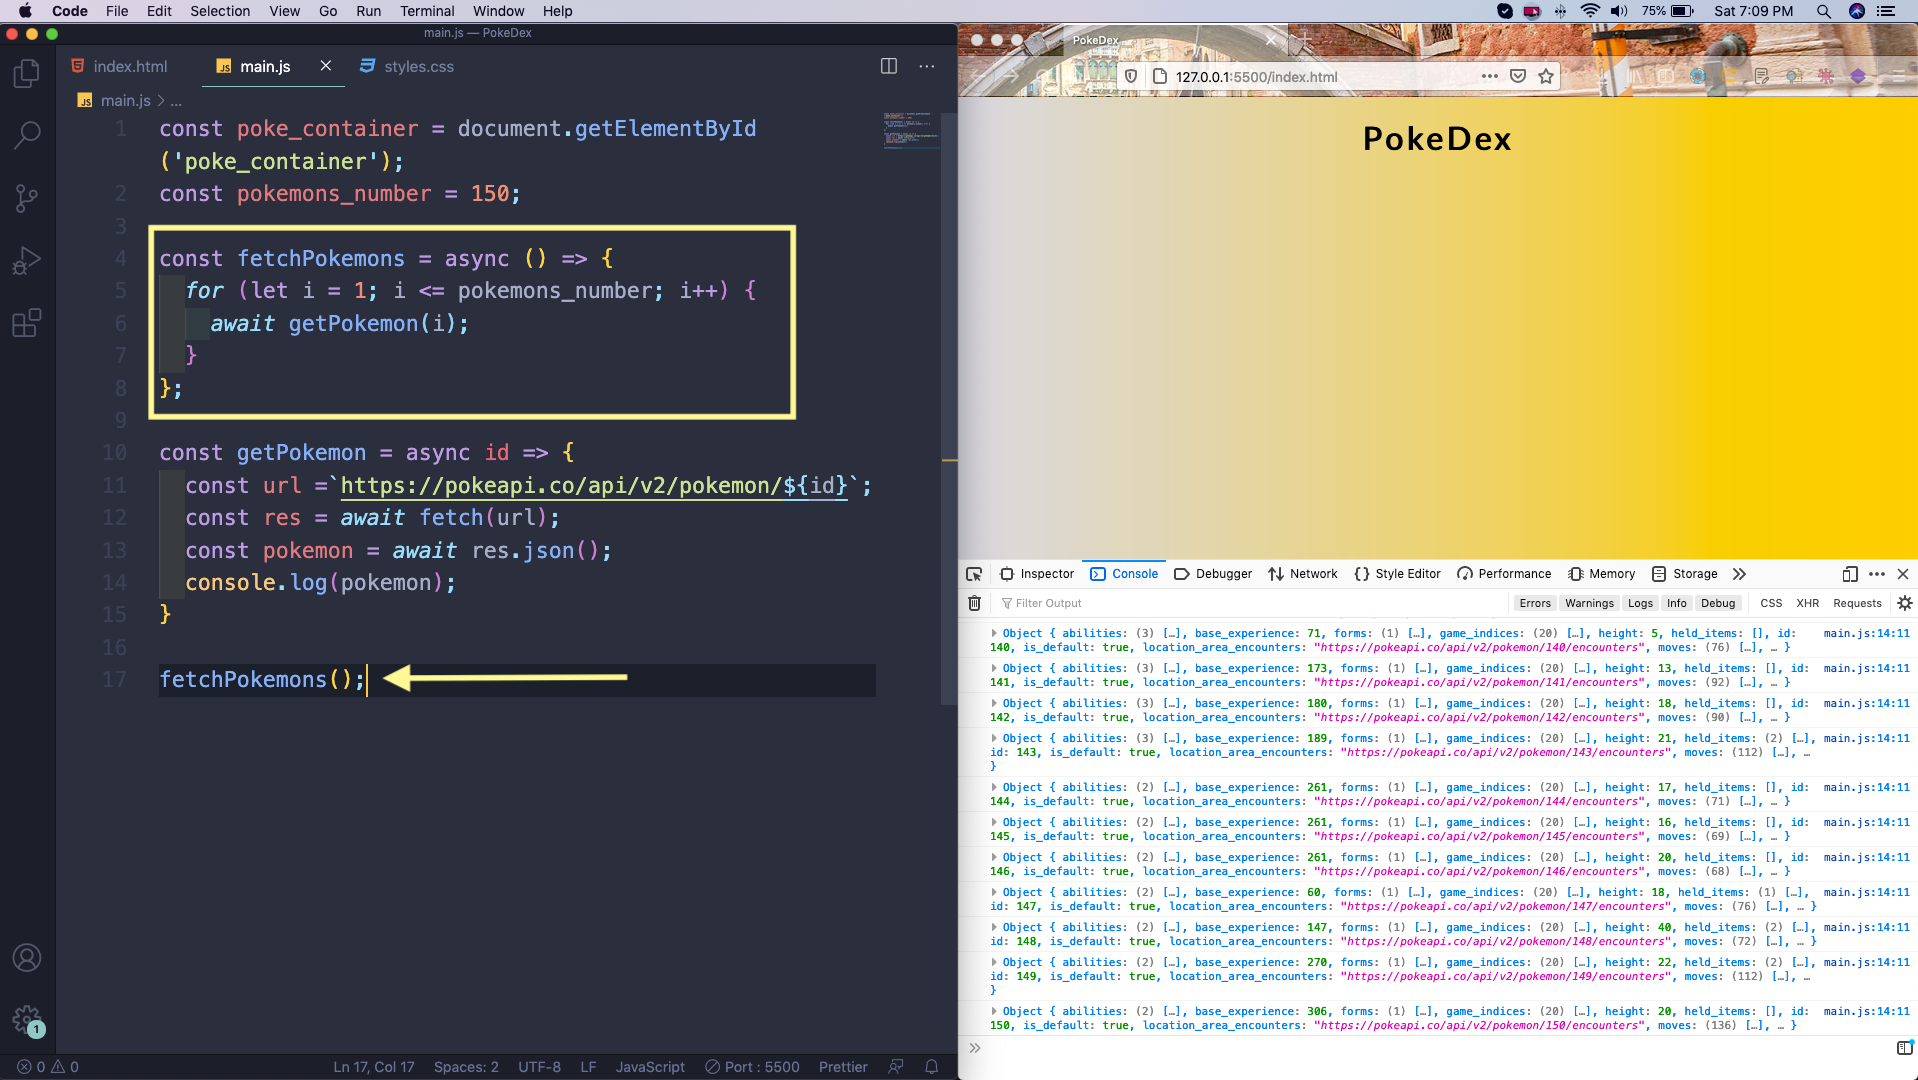The image size is (1918, 1080).
Task: Open the DevTools meatball options menu
Action: click(1876, 574)
